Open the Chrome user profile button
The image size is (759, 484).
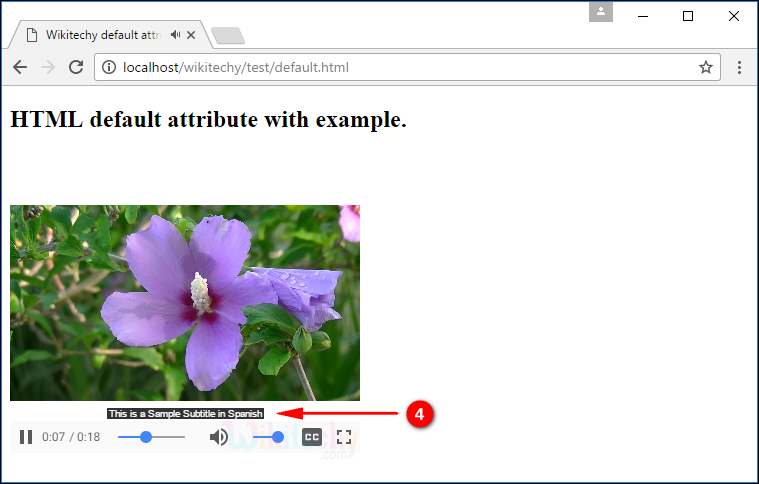(601, 12)
